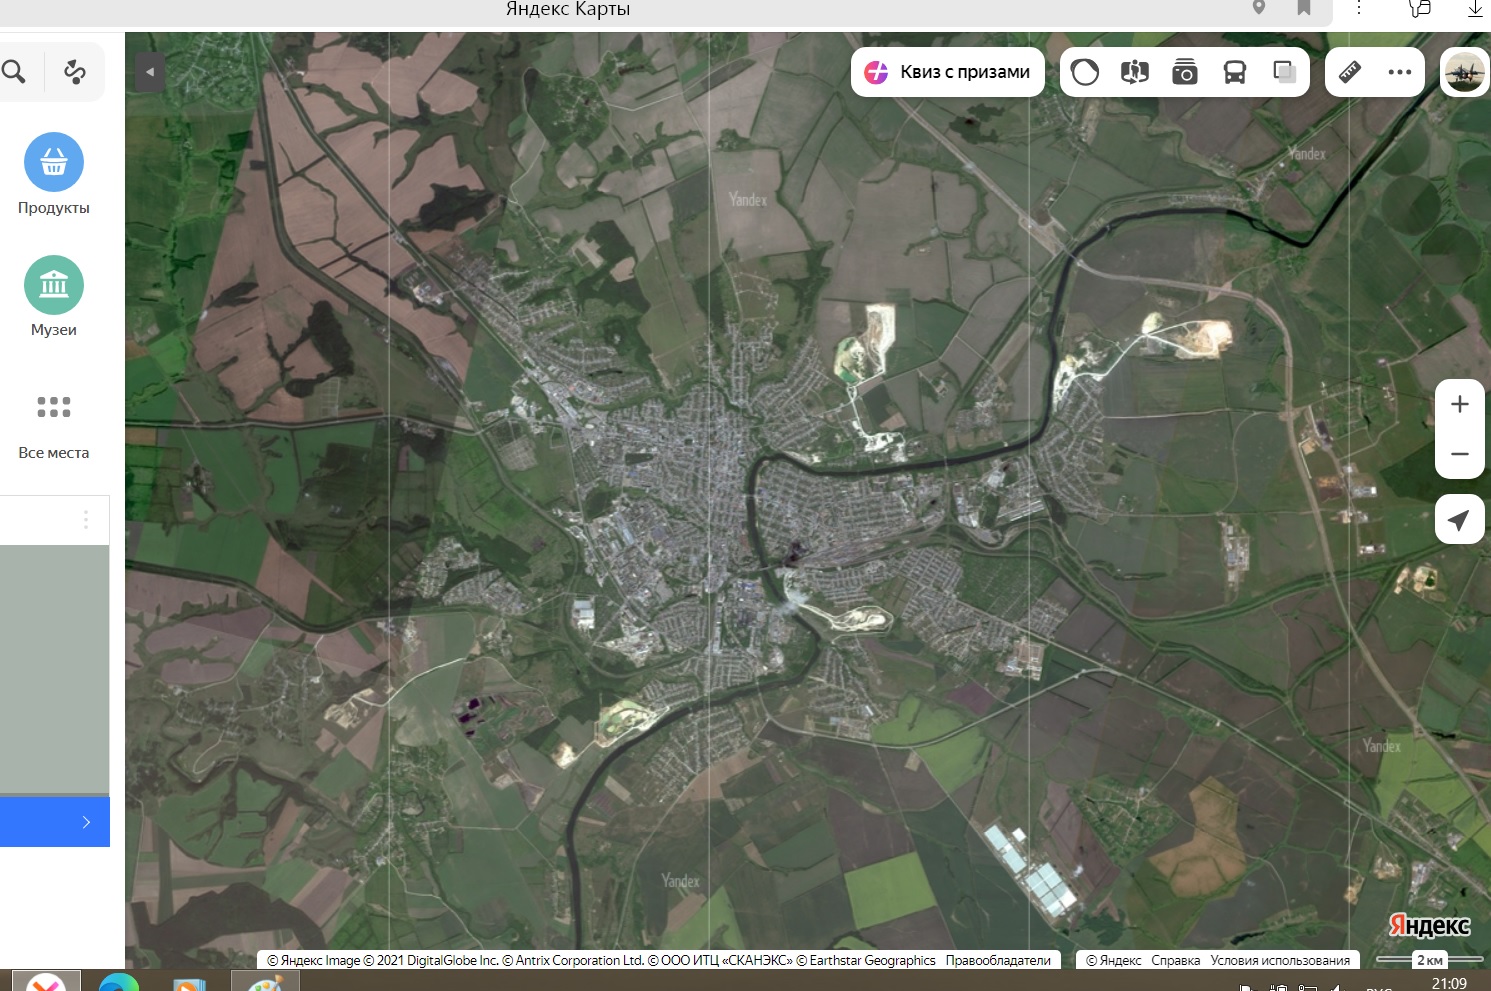The height and width of the screenshot is (991, 1491).
Task: Click the 2 км map scale indicator
Action: [x=1429, y=960]
